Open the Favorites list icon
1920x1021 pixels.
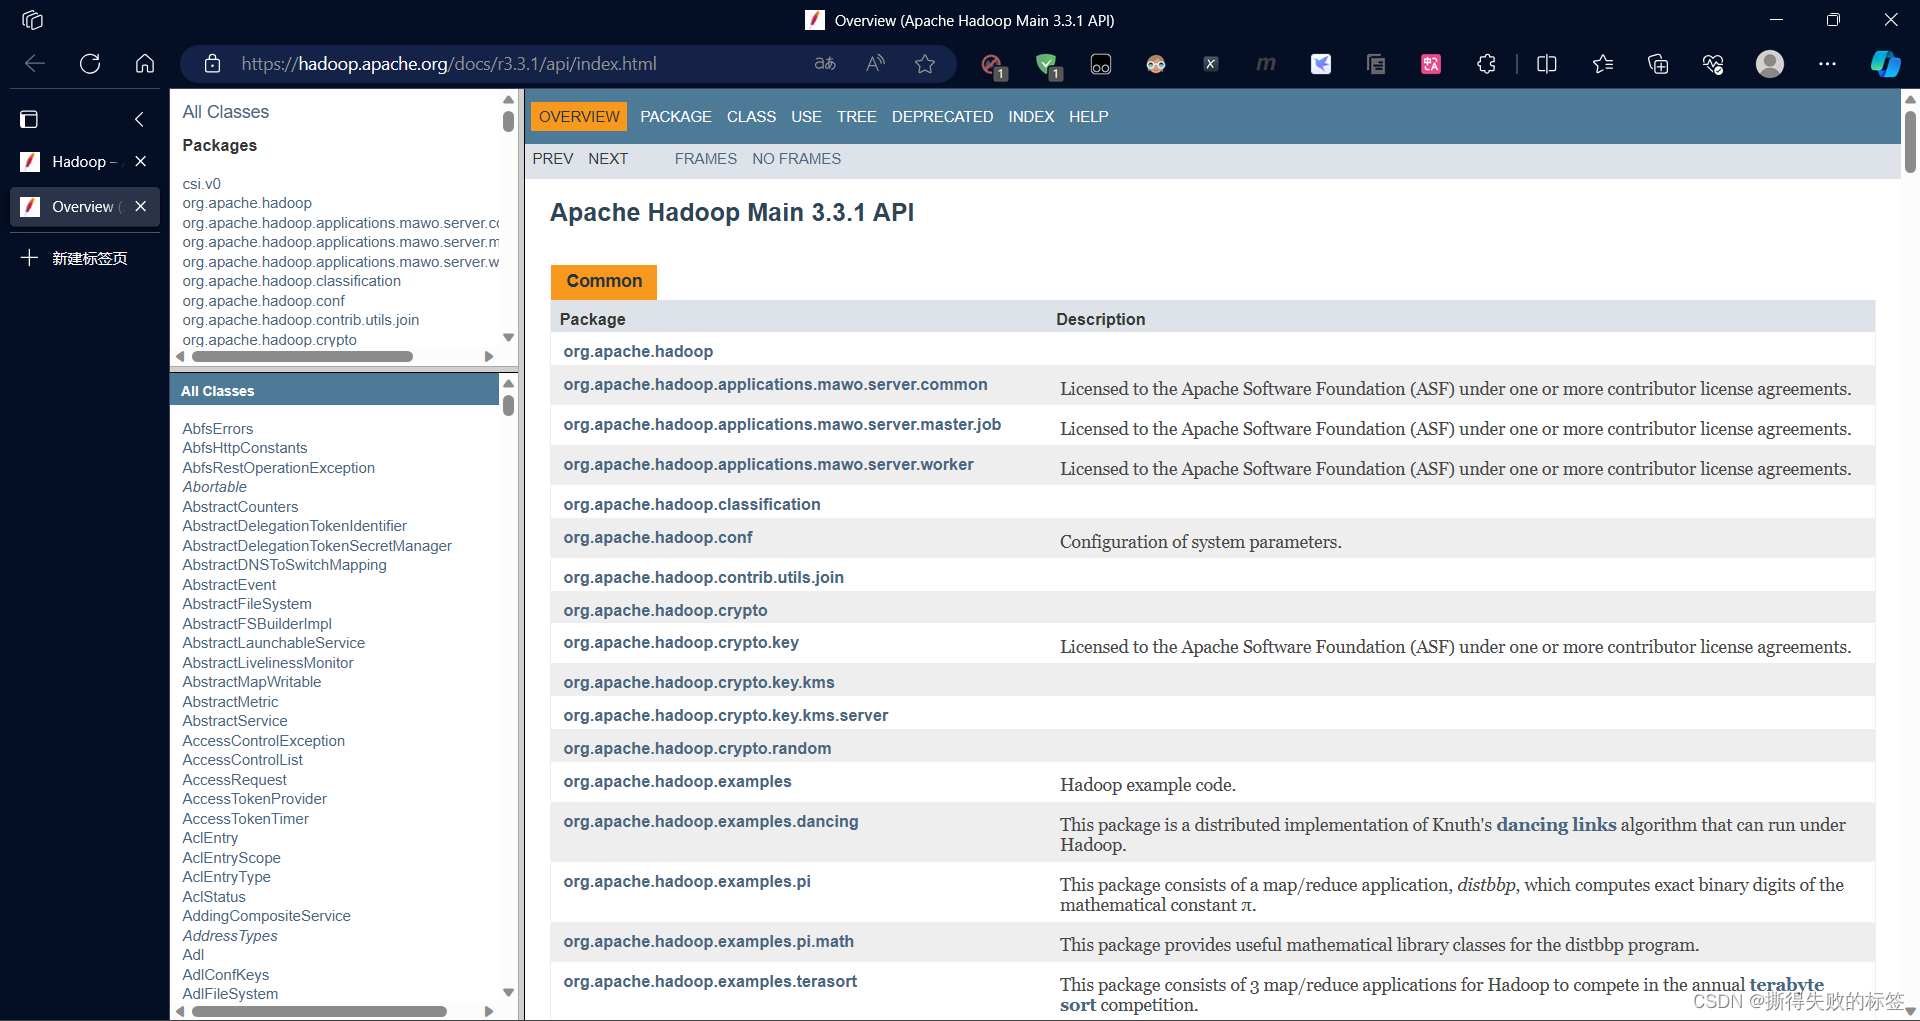pyautogui.click(x=1603, y=64)
